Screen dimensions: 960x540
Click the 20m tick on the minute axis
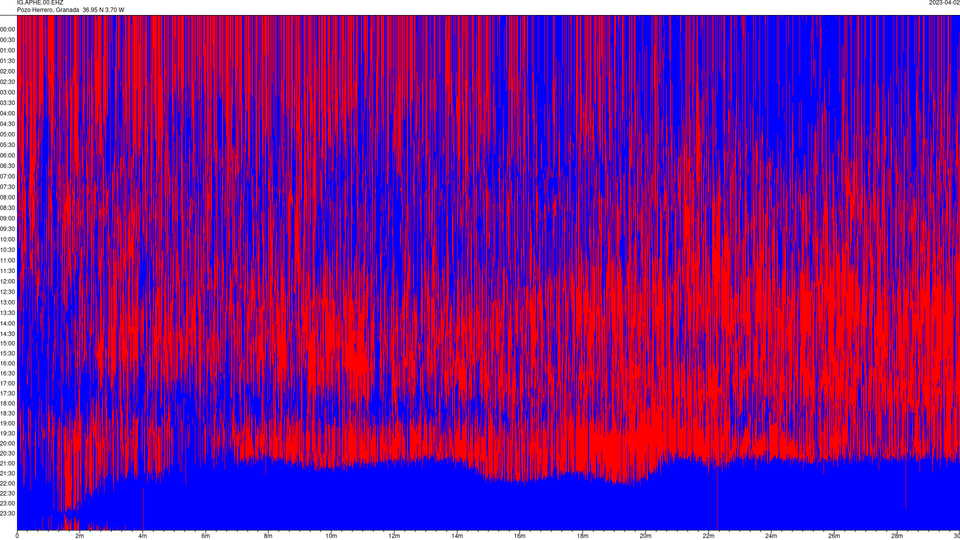coord(645,536)
